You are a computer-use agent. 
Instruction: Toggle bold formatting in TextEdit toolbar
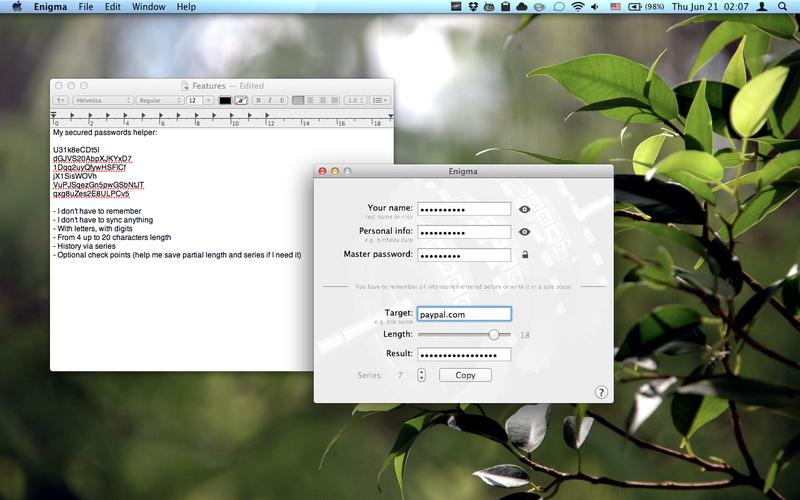(258, 100)
